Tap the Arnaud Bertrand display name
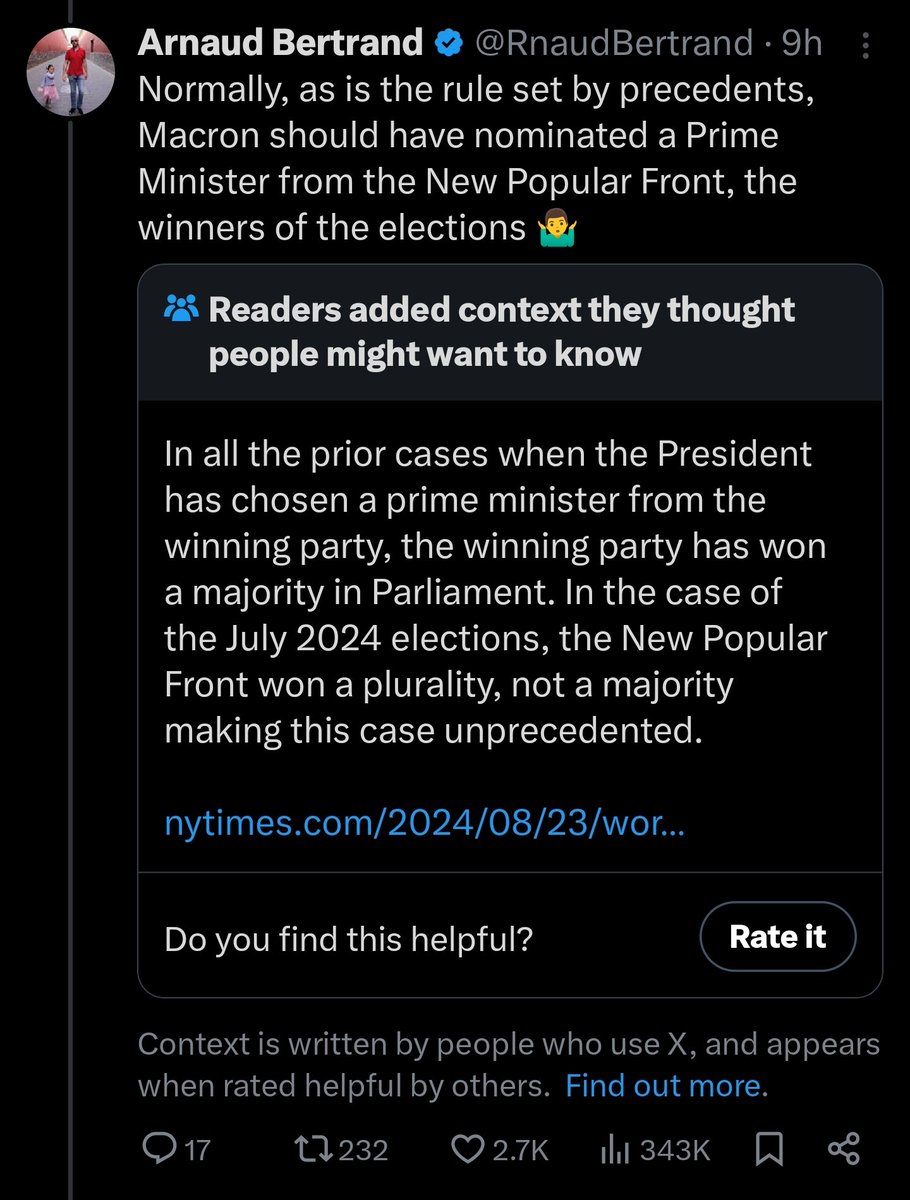 tap(280, 43)
